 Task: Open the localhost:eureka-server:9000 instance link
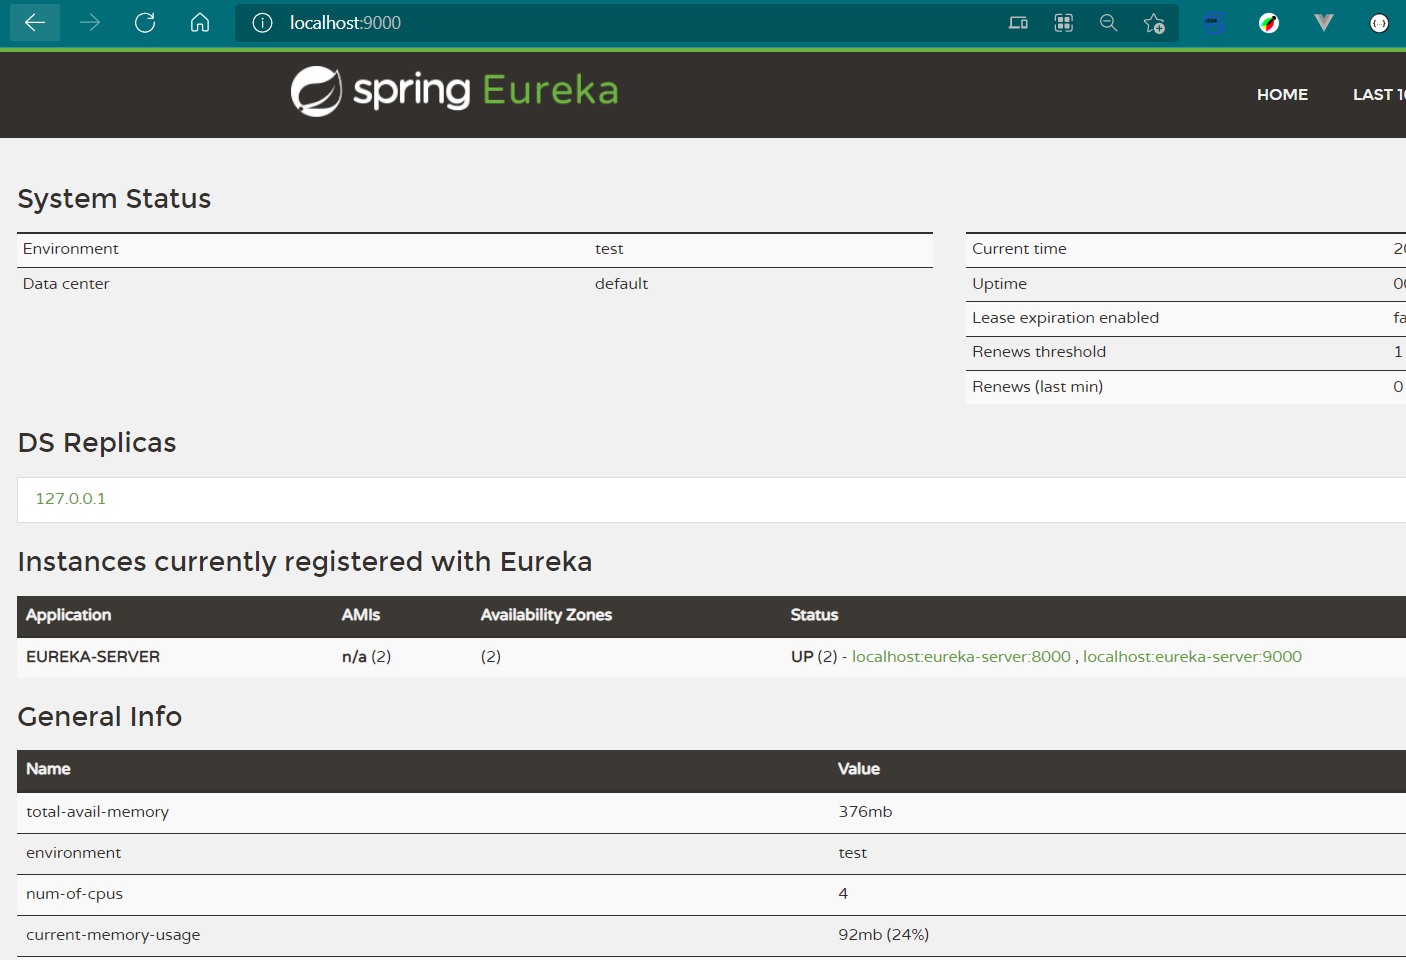pos(1192,657)
